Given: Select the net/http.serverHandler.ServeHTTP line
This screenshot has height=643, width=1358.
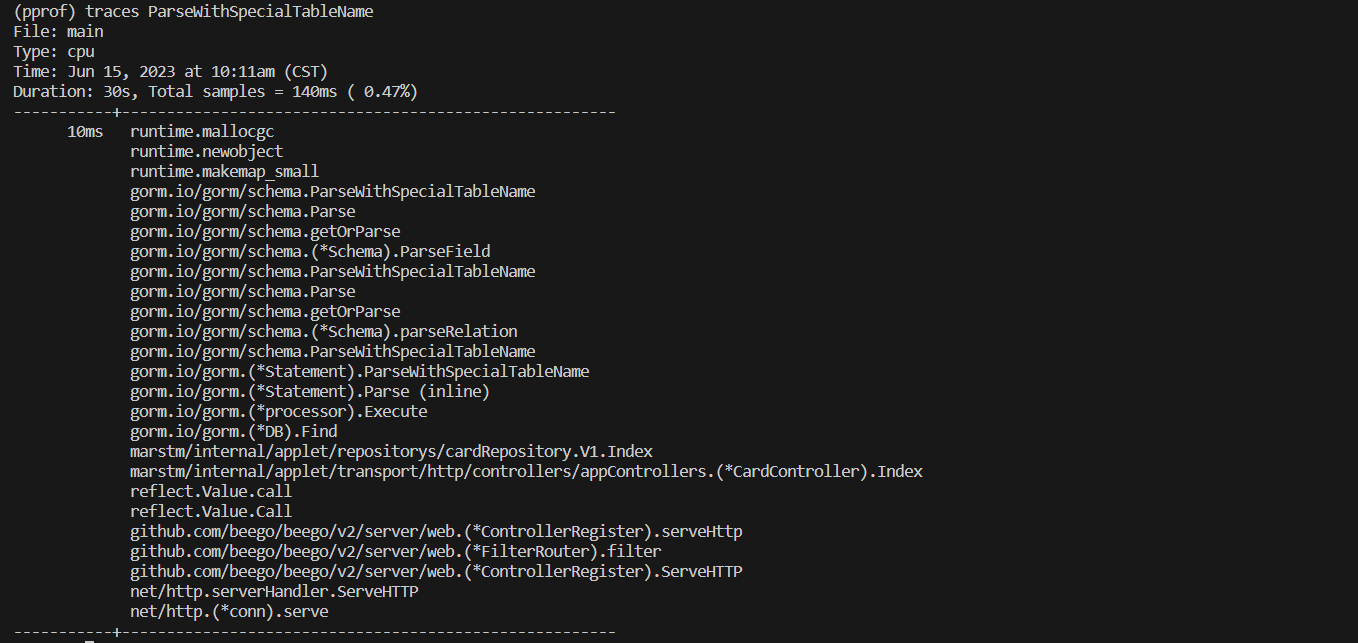Looking at the screenshot, I should click(274, 592).
